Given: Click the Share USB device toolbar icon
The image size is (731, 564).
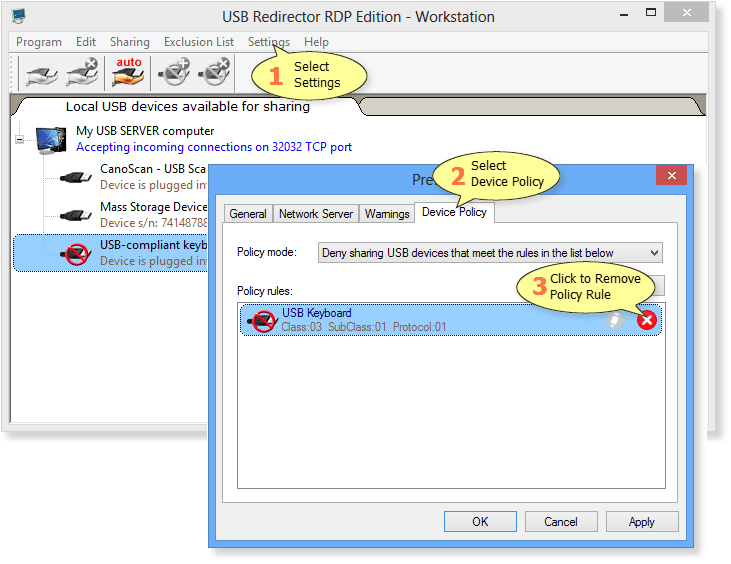Looking at the screenshot, I should pos(41,75).
